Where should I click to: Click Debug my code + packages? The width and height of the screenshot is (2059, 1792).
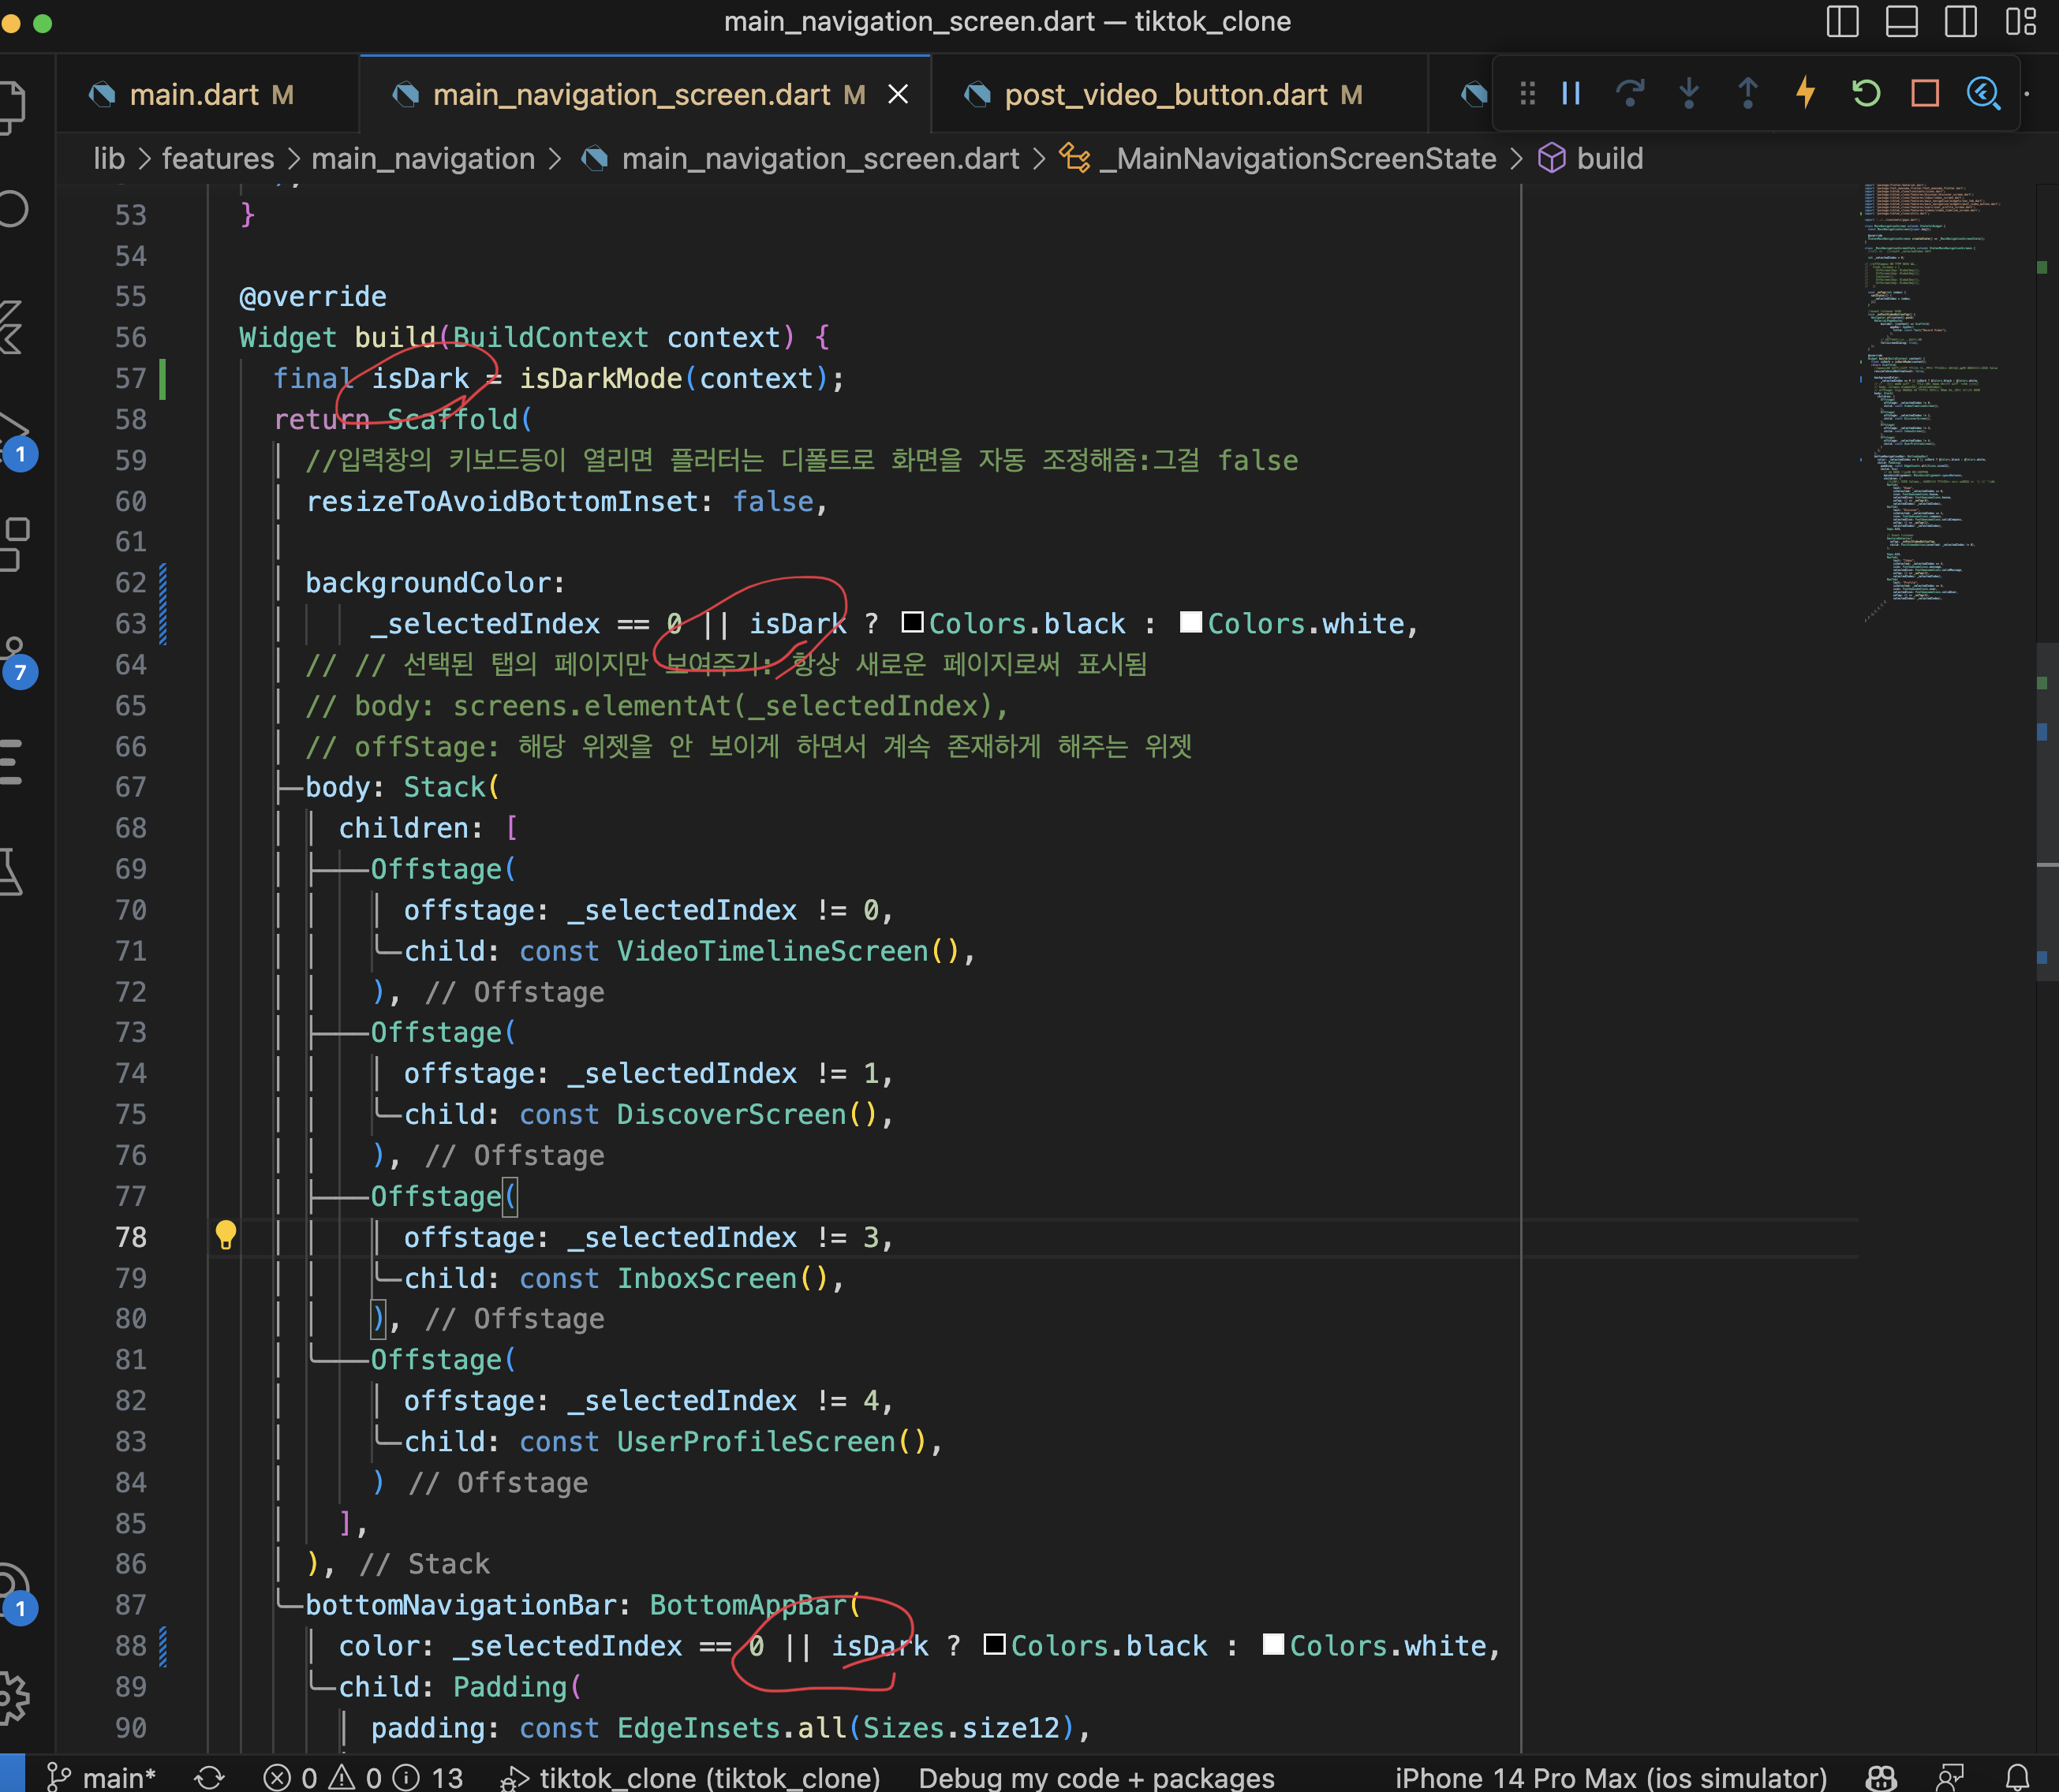pyautogui.click(x=1096, y=1777)
